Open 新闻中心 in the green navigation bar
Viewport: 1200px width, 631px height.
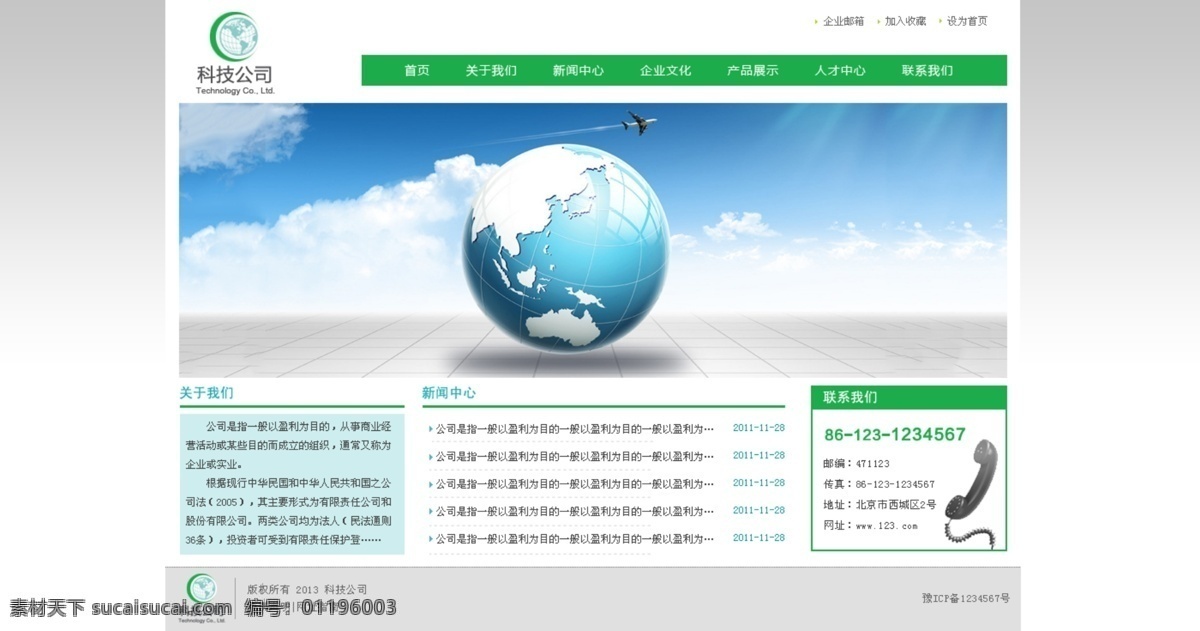(578, 71)
